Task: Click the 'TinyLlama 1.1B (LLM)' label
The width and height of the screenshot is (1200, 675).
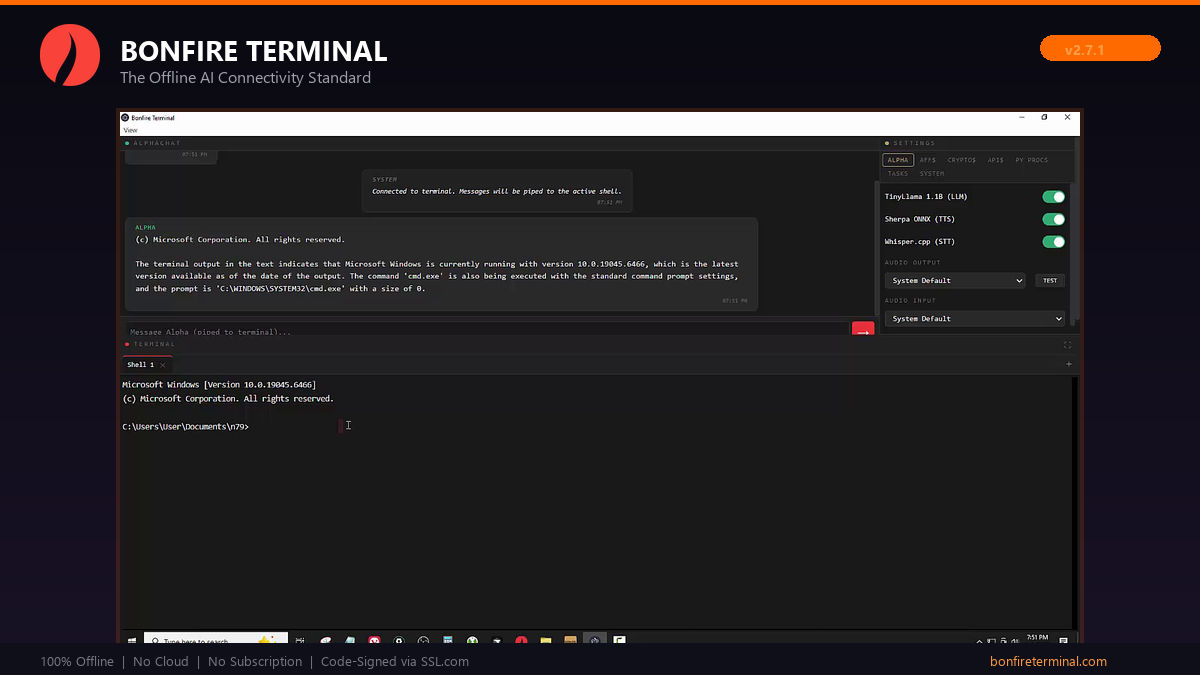Action: 926,197
